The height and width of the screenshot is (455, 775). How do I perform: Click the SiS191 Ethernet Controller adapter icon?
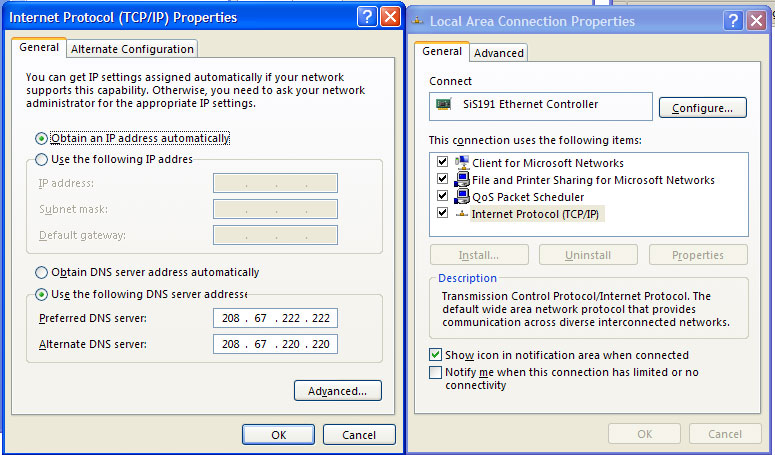[443, 104]
